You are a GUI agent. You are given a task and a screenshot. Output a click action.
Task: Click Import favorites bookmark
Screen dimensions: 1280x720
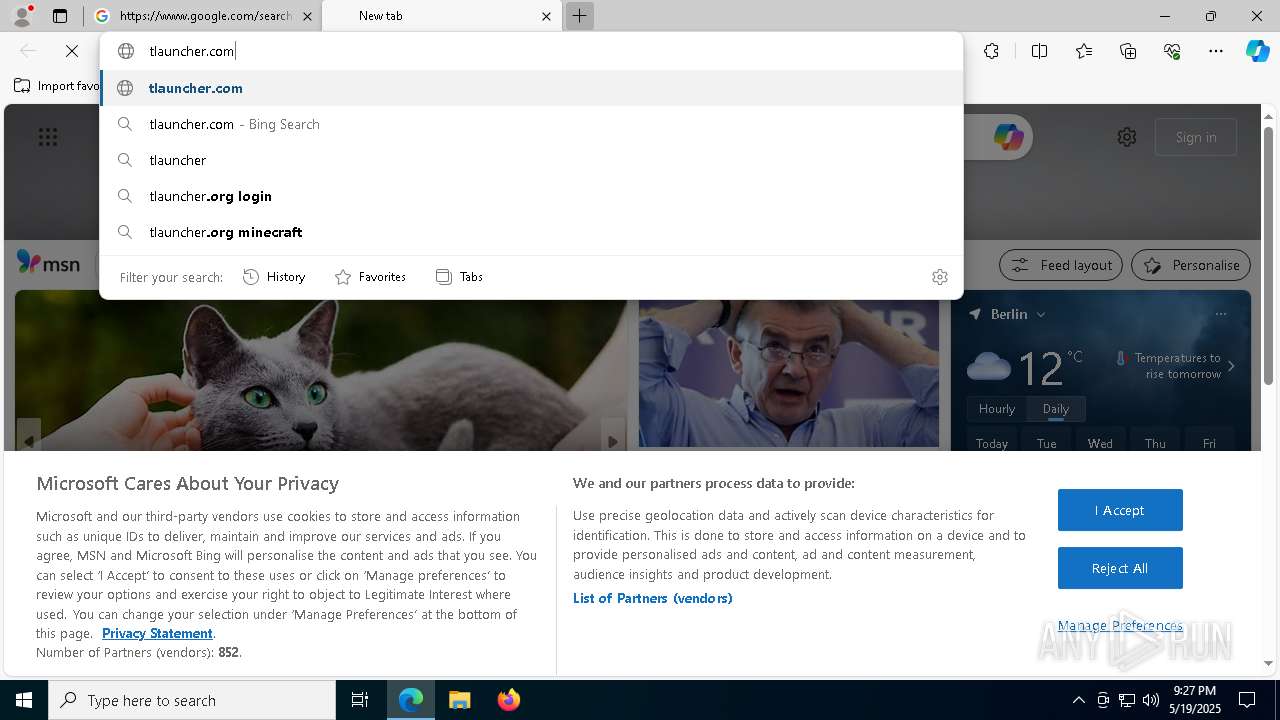point(57,86)
